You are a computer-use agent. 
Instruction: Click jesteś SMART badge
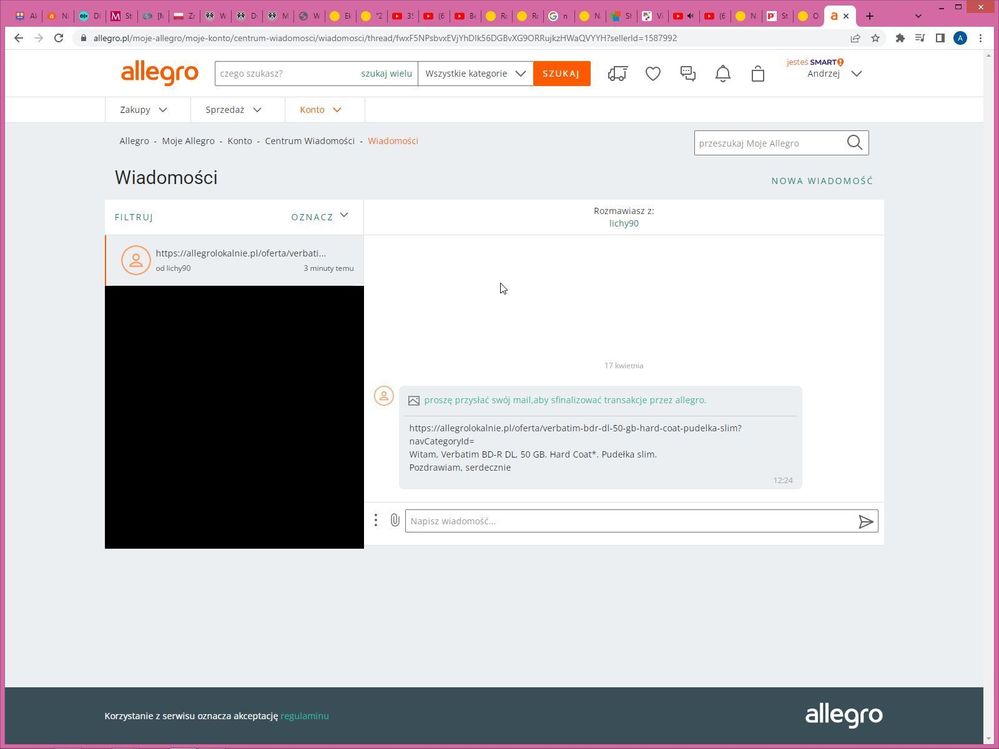coord(816,62)
